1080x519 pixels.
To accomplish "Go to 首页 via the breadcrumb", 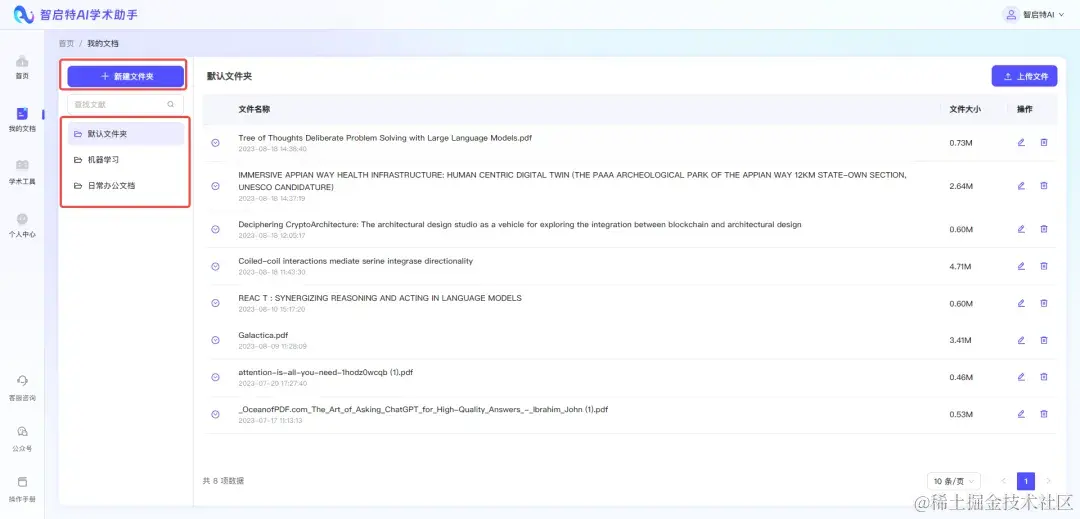I will coord(66,43).
